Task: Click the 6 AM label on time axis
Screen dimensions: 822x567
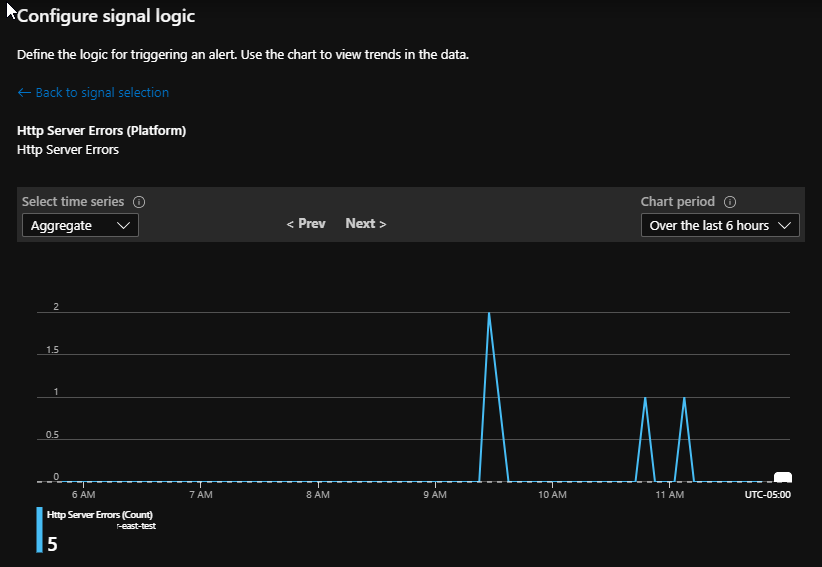Action: point(84,494)
